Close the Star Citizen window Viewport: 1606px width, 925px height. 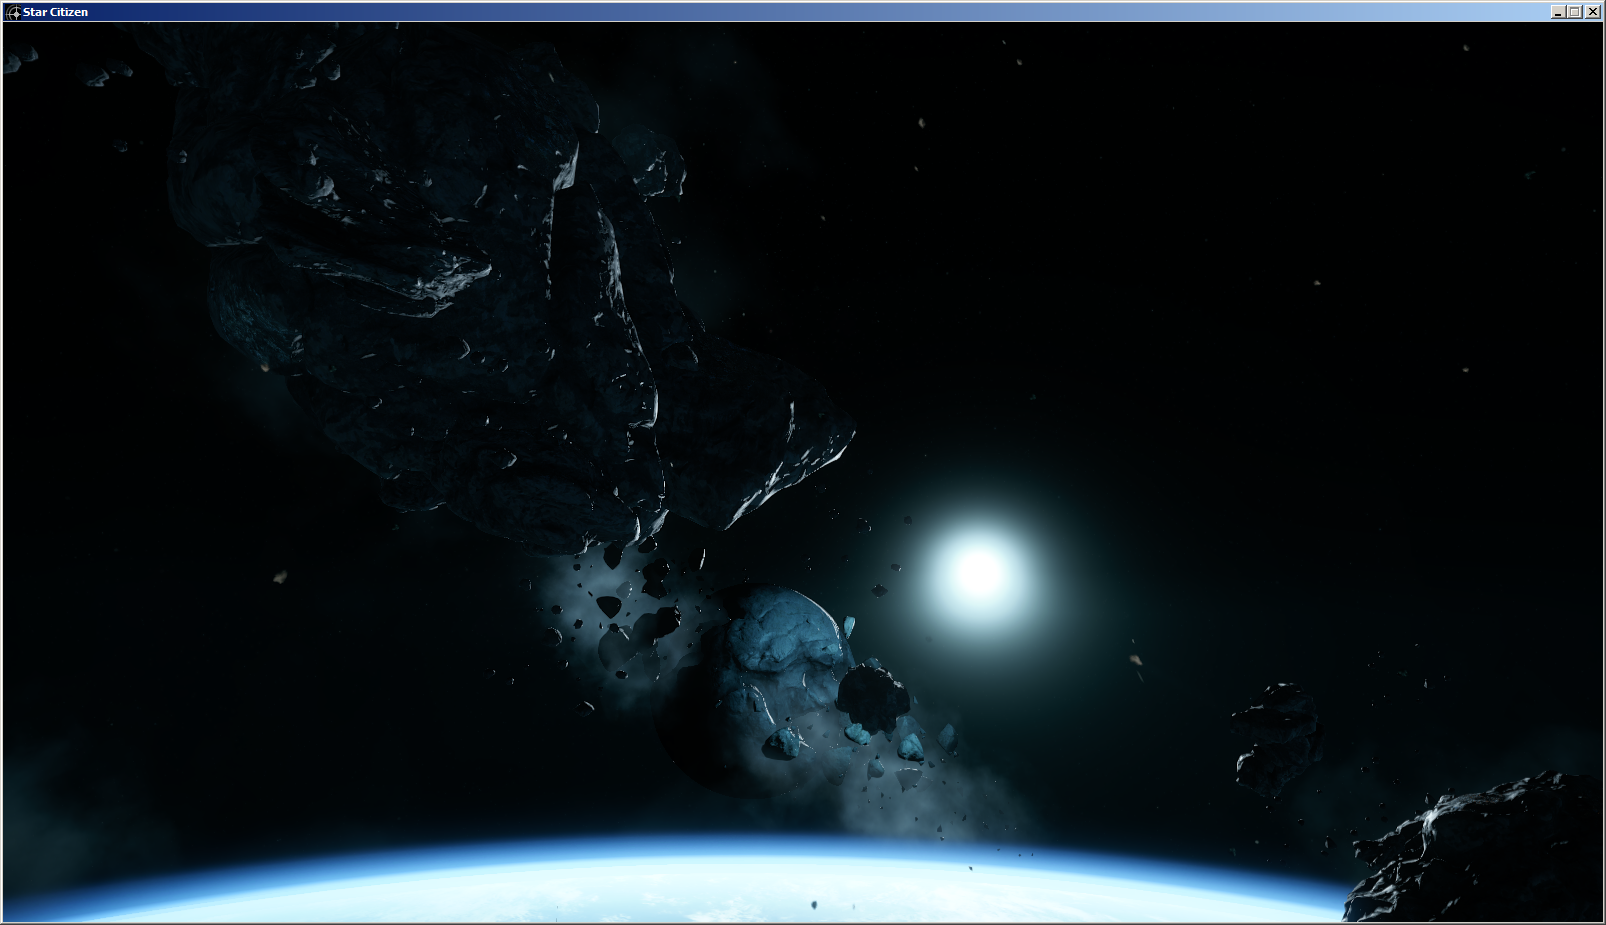coord(1593,12)
